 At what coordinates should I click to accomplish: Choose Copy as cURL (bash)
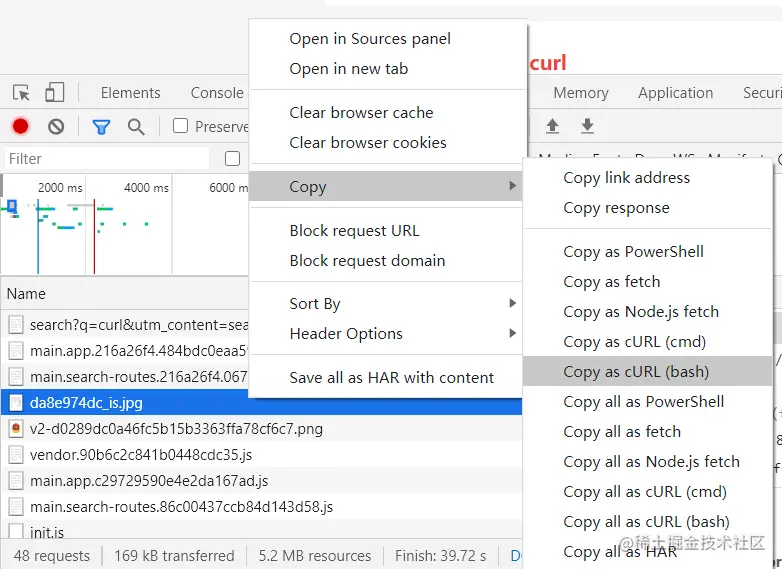[647, 372]
